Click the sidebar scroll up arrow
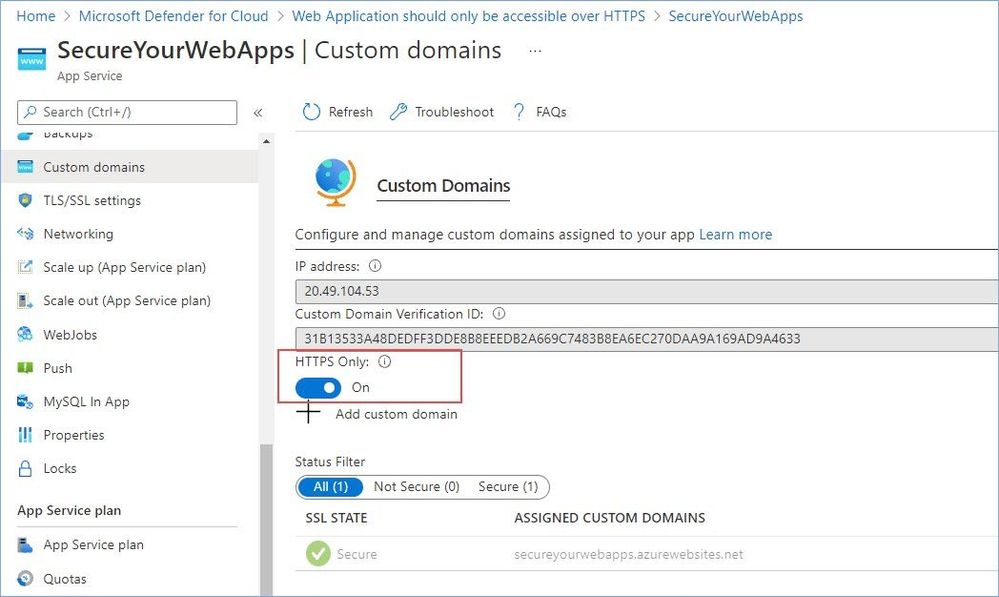This screenshot has height=597, width=999. [x=266, y=141]
